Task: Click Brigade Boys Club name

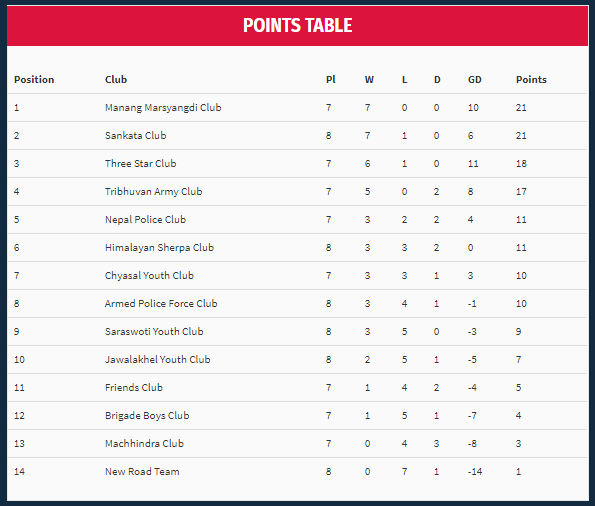Action: pyautogui.click(x=147, y=415)
